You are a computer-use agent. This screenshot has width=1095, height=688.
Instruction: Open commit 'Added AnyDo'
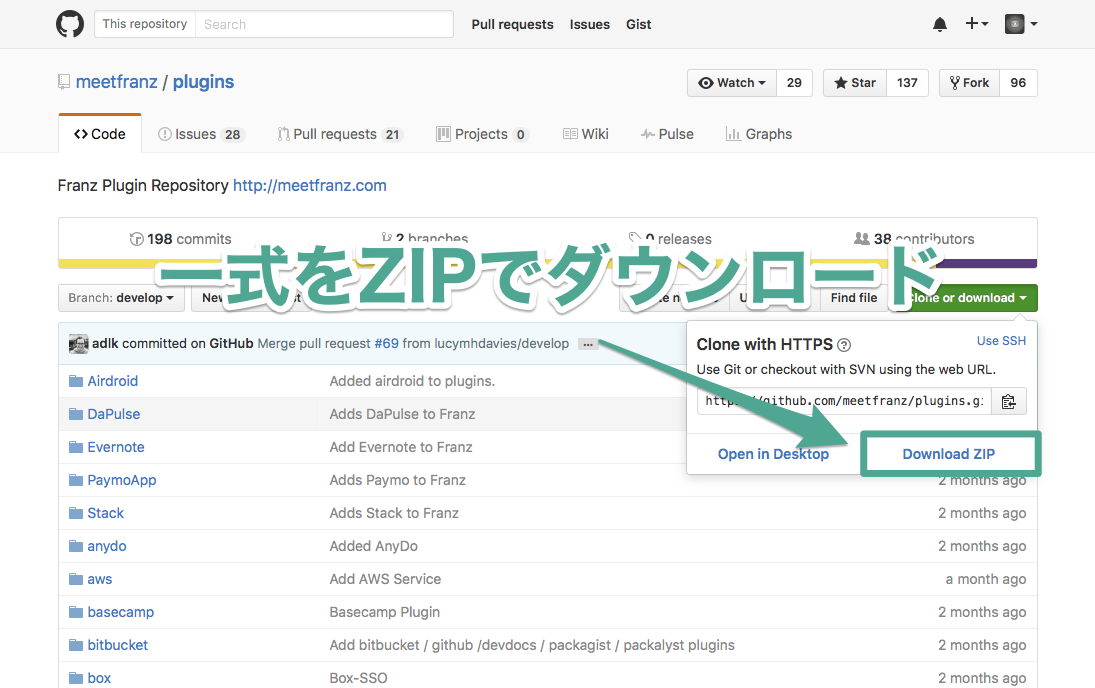374,546
